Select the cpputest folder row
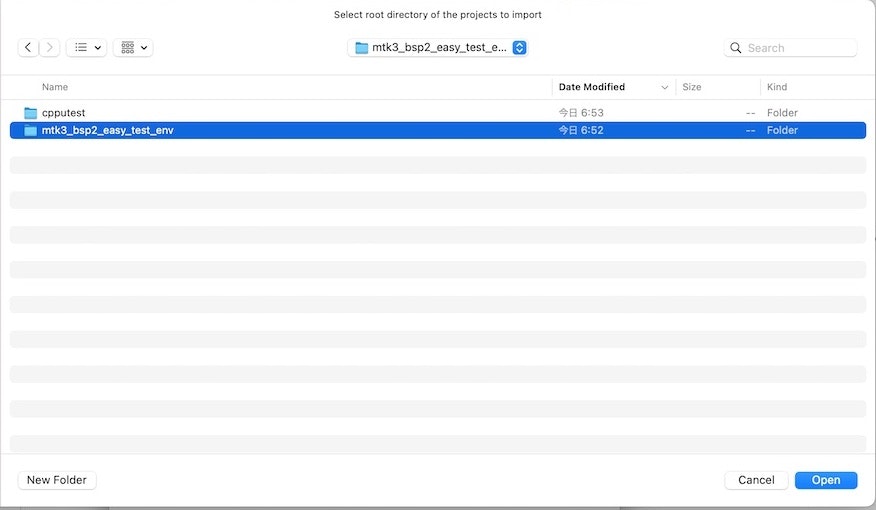The width and height of the screenshot is (876, 510). (438, 113)
